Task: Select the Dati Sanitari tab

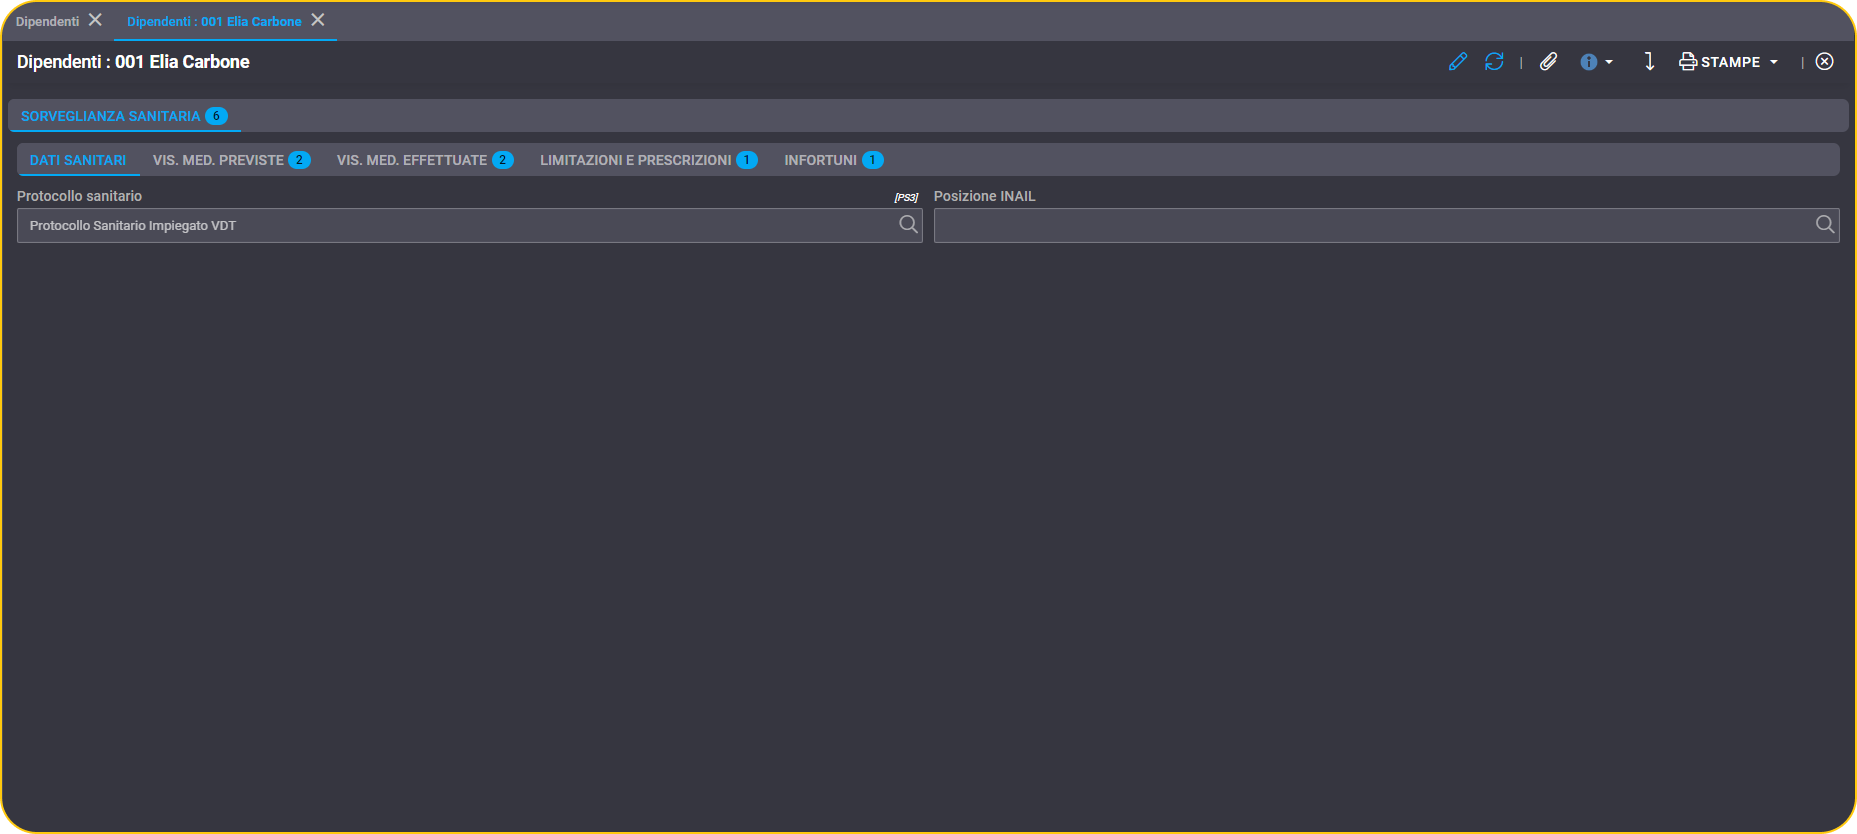Action: (78, 160)
